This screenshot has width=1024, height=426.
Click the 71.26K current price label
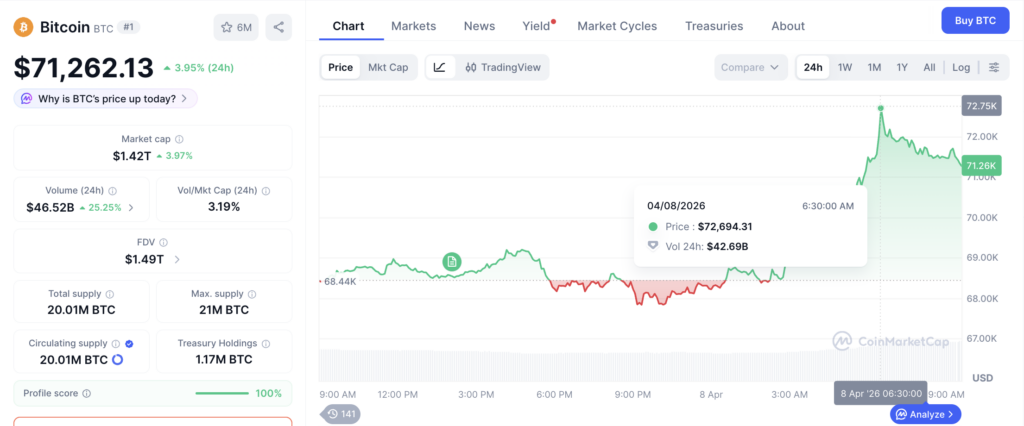coord(982,166)
